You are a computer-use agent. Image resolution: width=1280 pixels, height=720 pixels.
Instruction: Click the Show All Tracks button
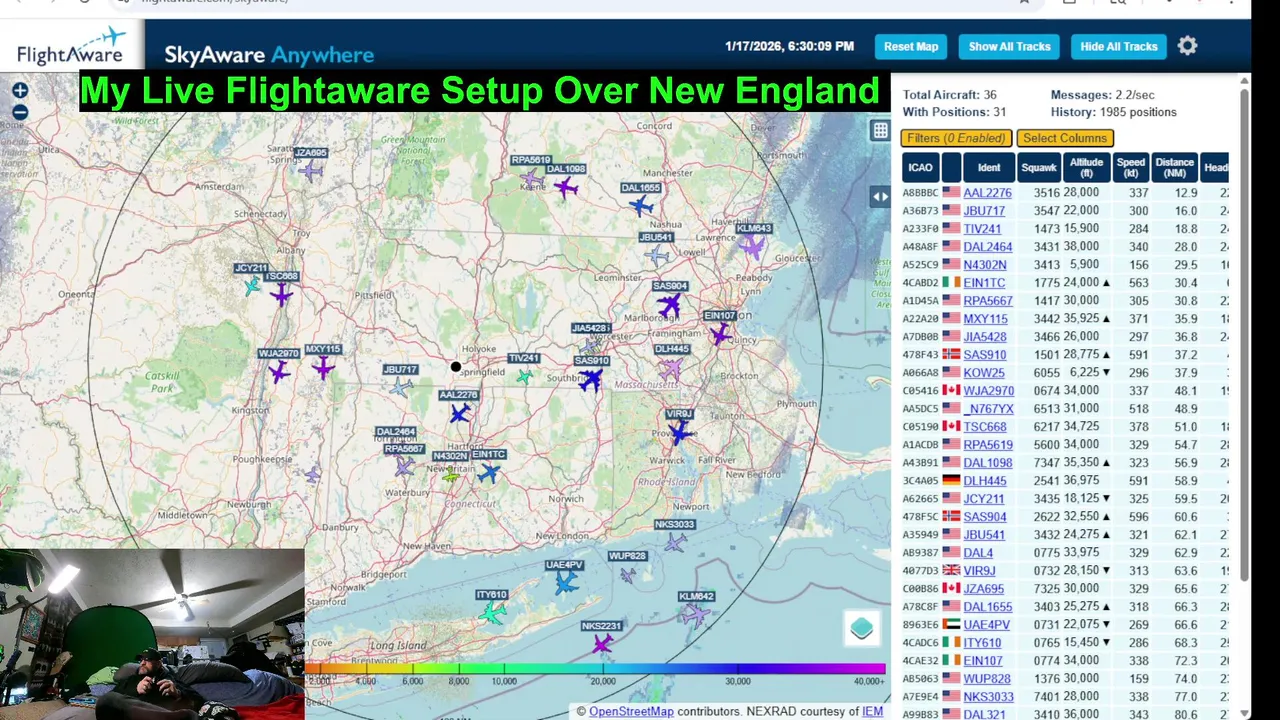(x=1009, y=46)
